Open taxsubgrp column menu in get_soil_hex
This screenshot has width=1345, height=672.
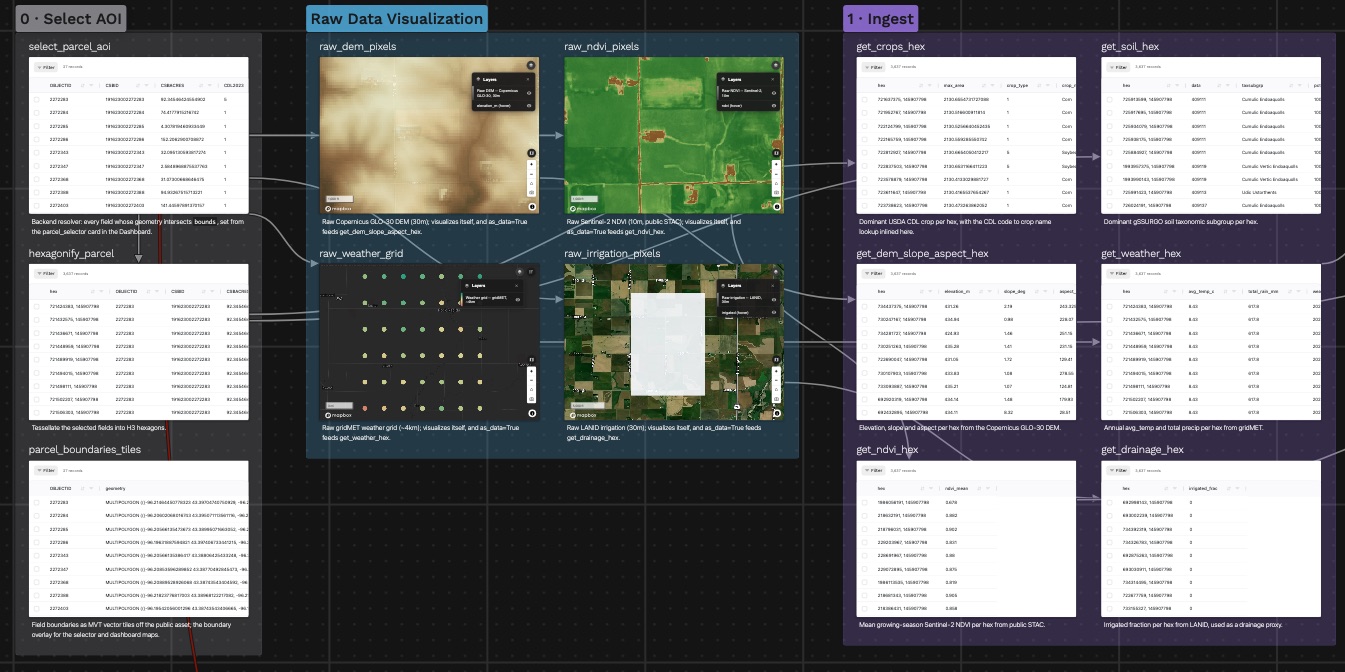[x=1299, y=87]
